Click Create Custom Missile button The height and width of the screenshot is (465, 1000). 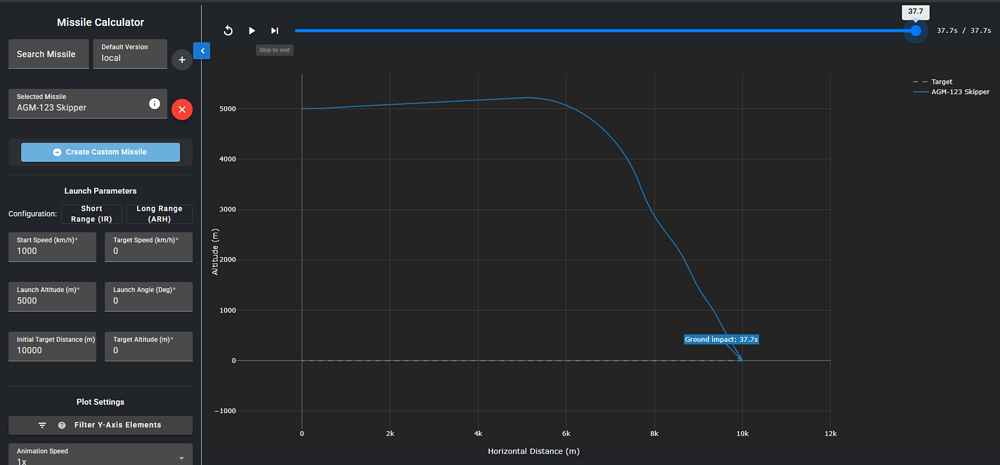[x=100, y=152]
